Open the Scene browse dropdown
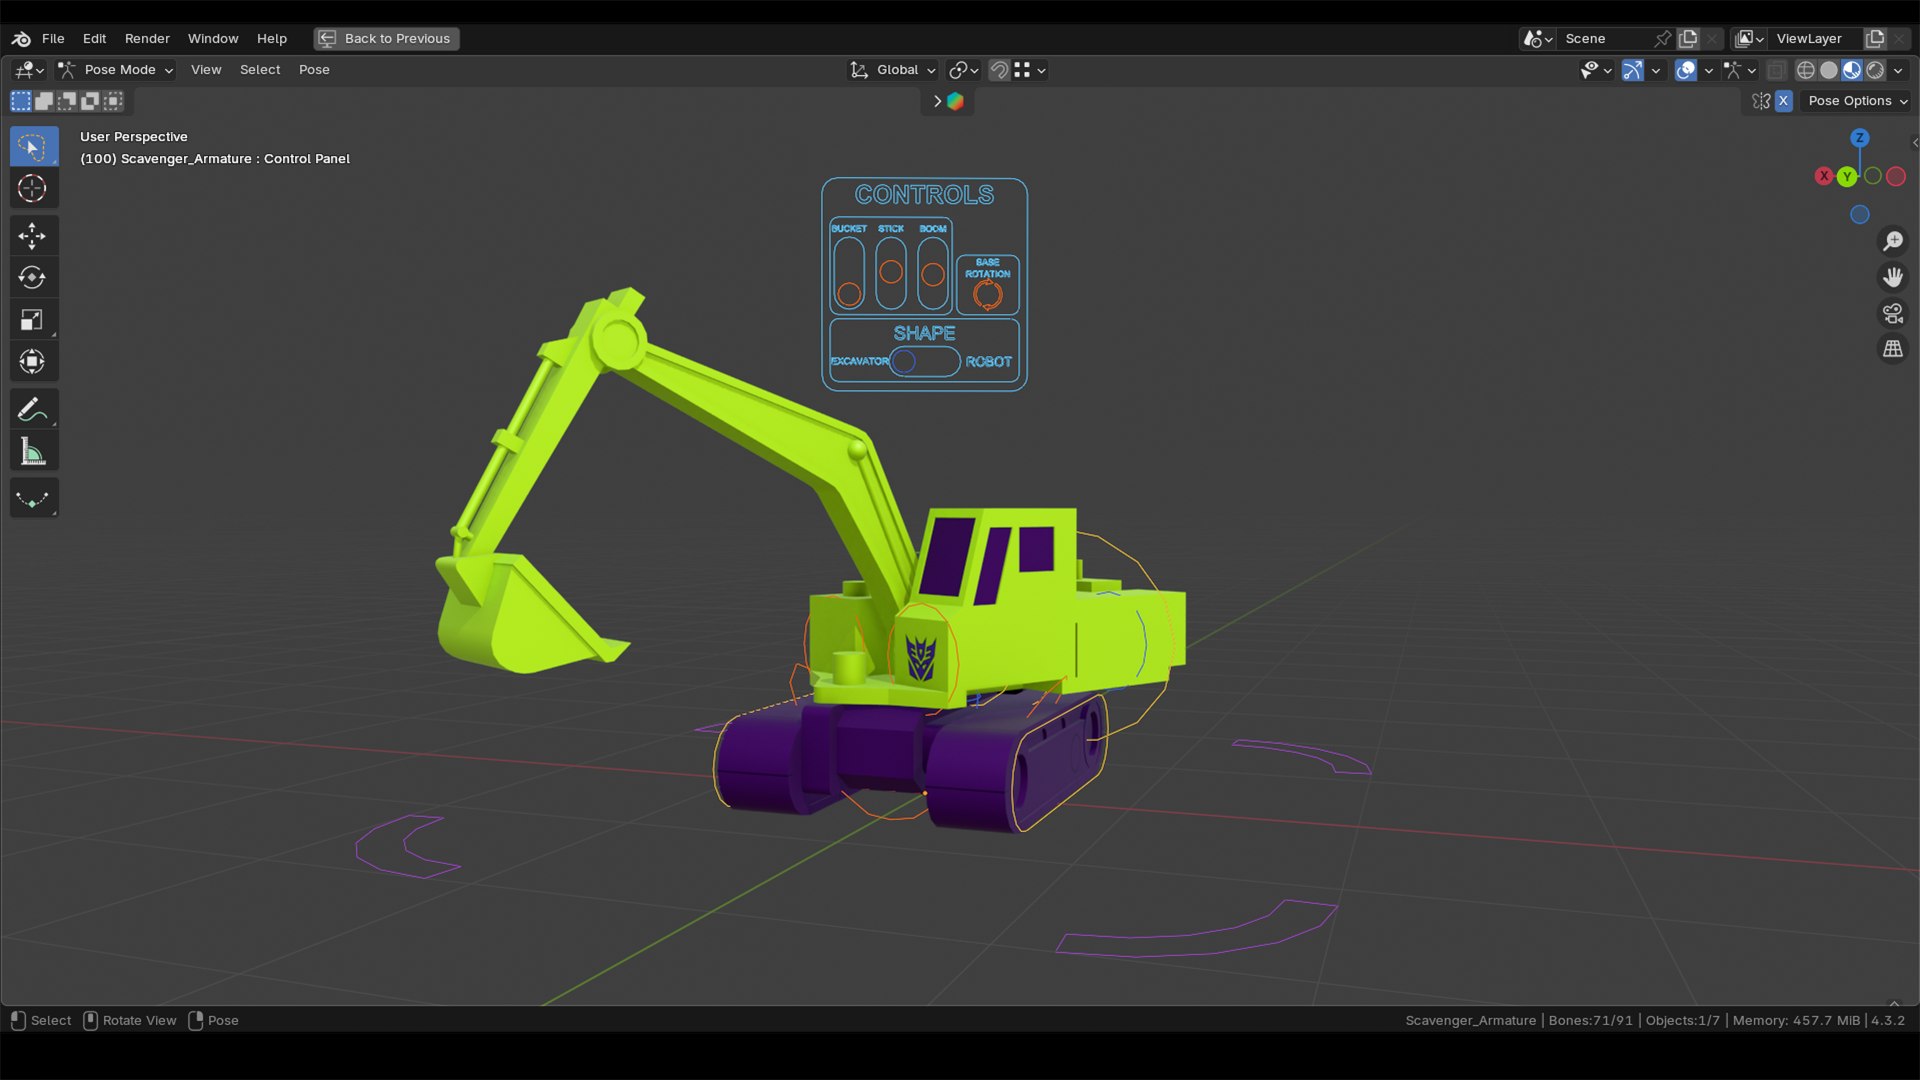The image size is (1920, 1080). pyautogui.click(x=1537, y=39)
